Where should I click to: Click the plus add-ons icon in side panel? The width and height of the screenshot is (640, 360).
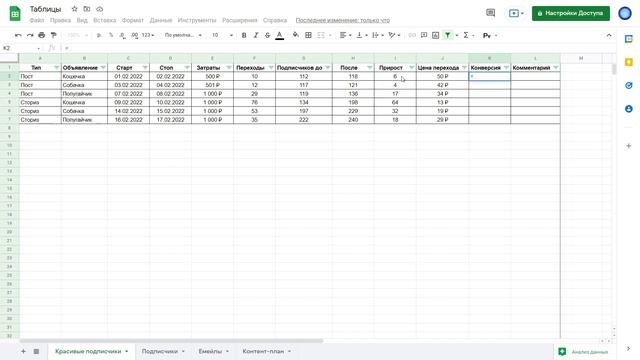pyautogui.click(x=629, y=146)
